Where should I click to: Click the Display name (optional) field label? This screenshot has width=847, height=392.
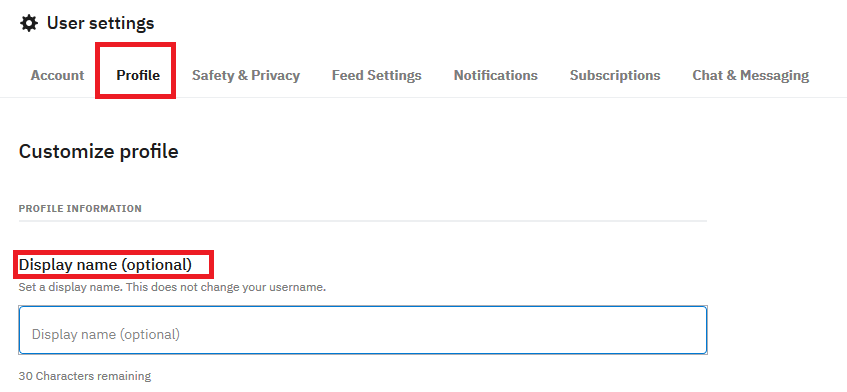click(x=105, y=265)
